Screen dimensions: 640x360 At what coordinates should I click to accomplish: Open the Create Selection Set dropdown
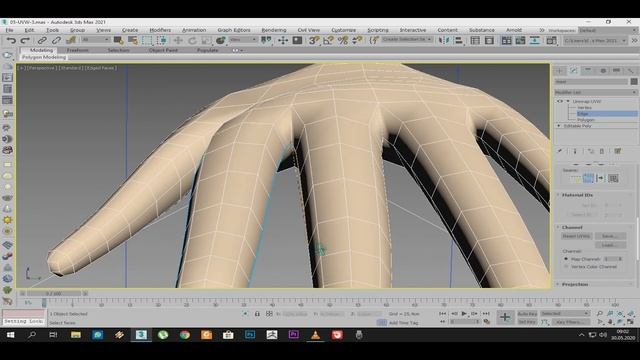coord(407,39)
